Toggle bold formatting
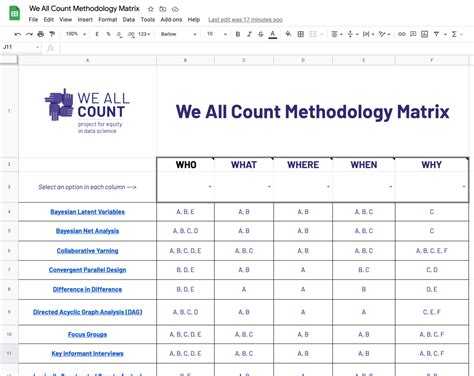474x376 pixels. (x=238, y=34)
